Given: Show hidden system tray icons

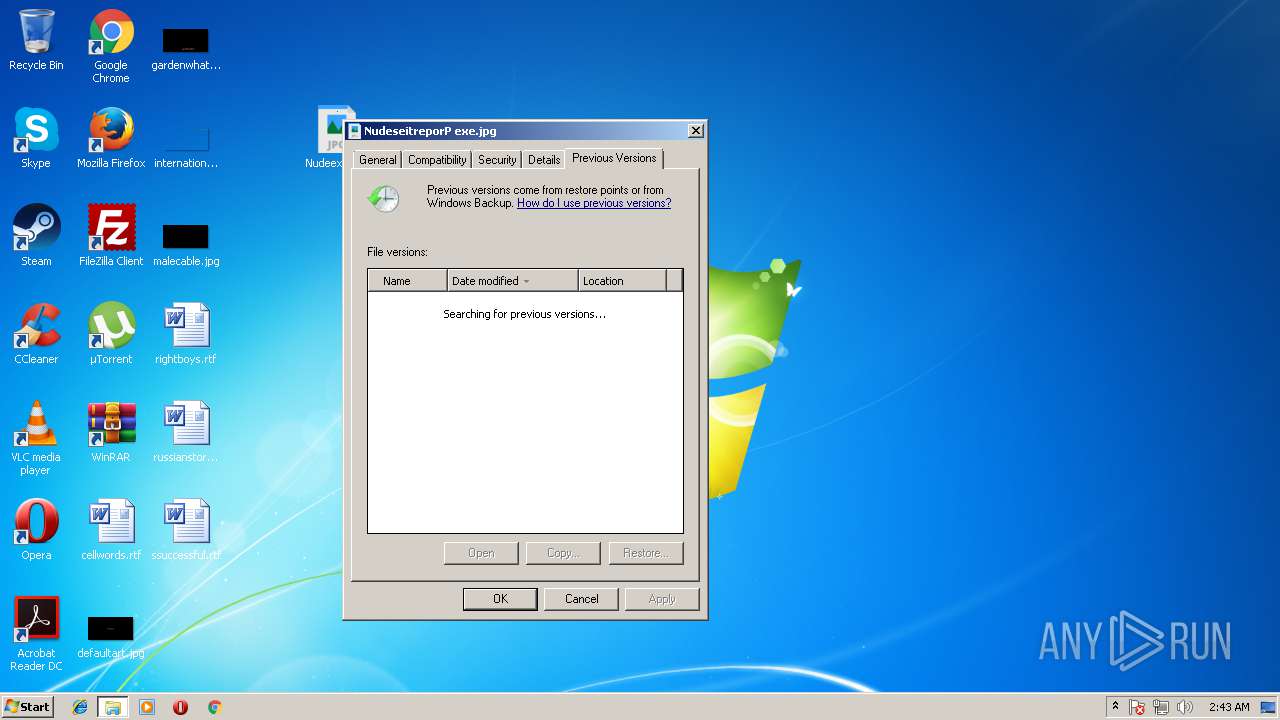Looking at the screenshot, I should (x=1115, y=707).
